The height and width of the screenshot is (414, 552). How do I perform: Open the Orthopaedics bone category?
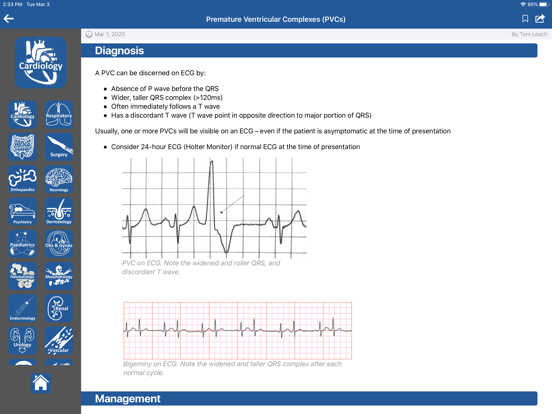point(23,179)
